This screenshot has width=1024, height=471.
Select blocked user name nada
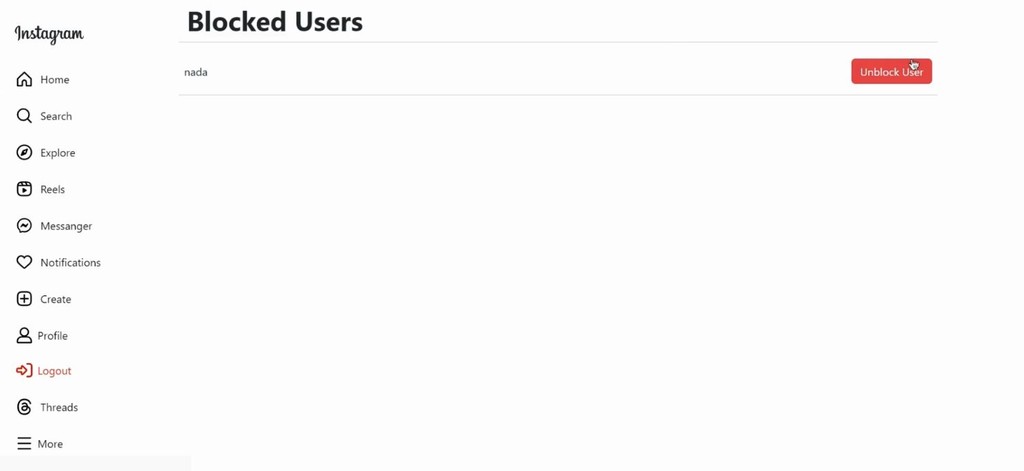196,73
